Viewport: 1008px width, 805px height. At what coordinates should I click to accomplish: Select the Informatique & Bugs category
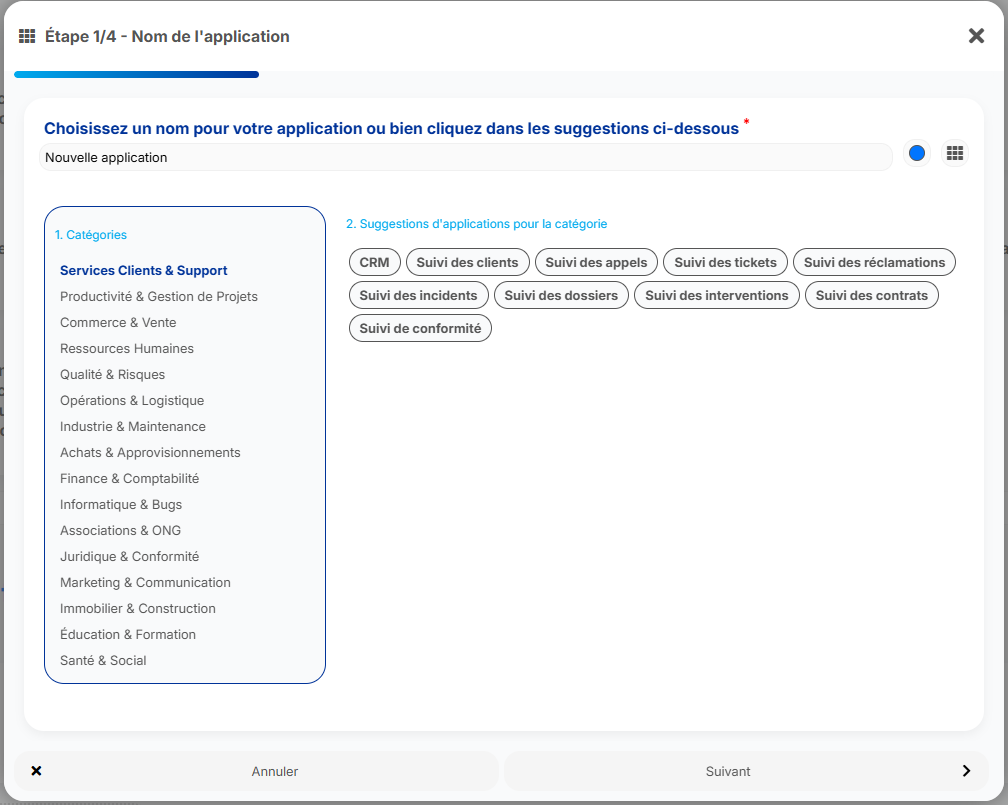(121, 504)
